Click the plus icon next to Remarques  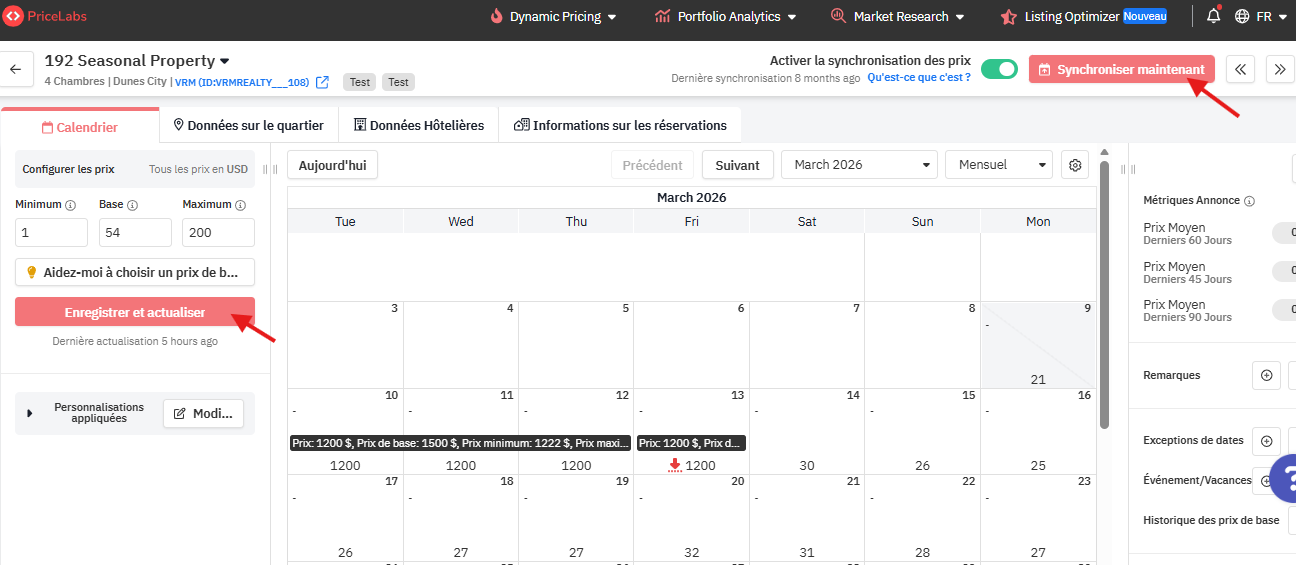pos(1266,375)
